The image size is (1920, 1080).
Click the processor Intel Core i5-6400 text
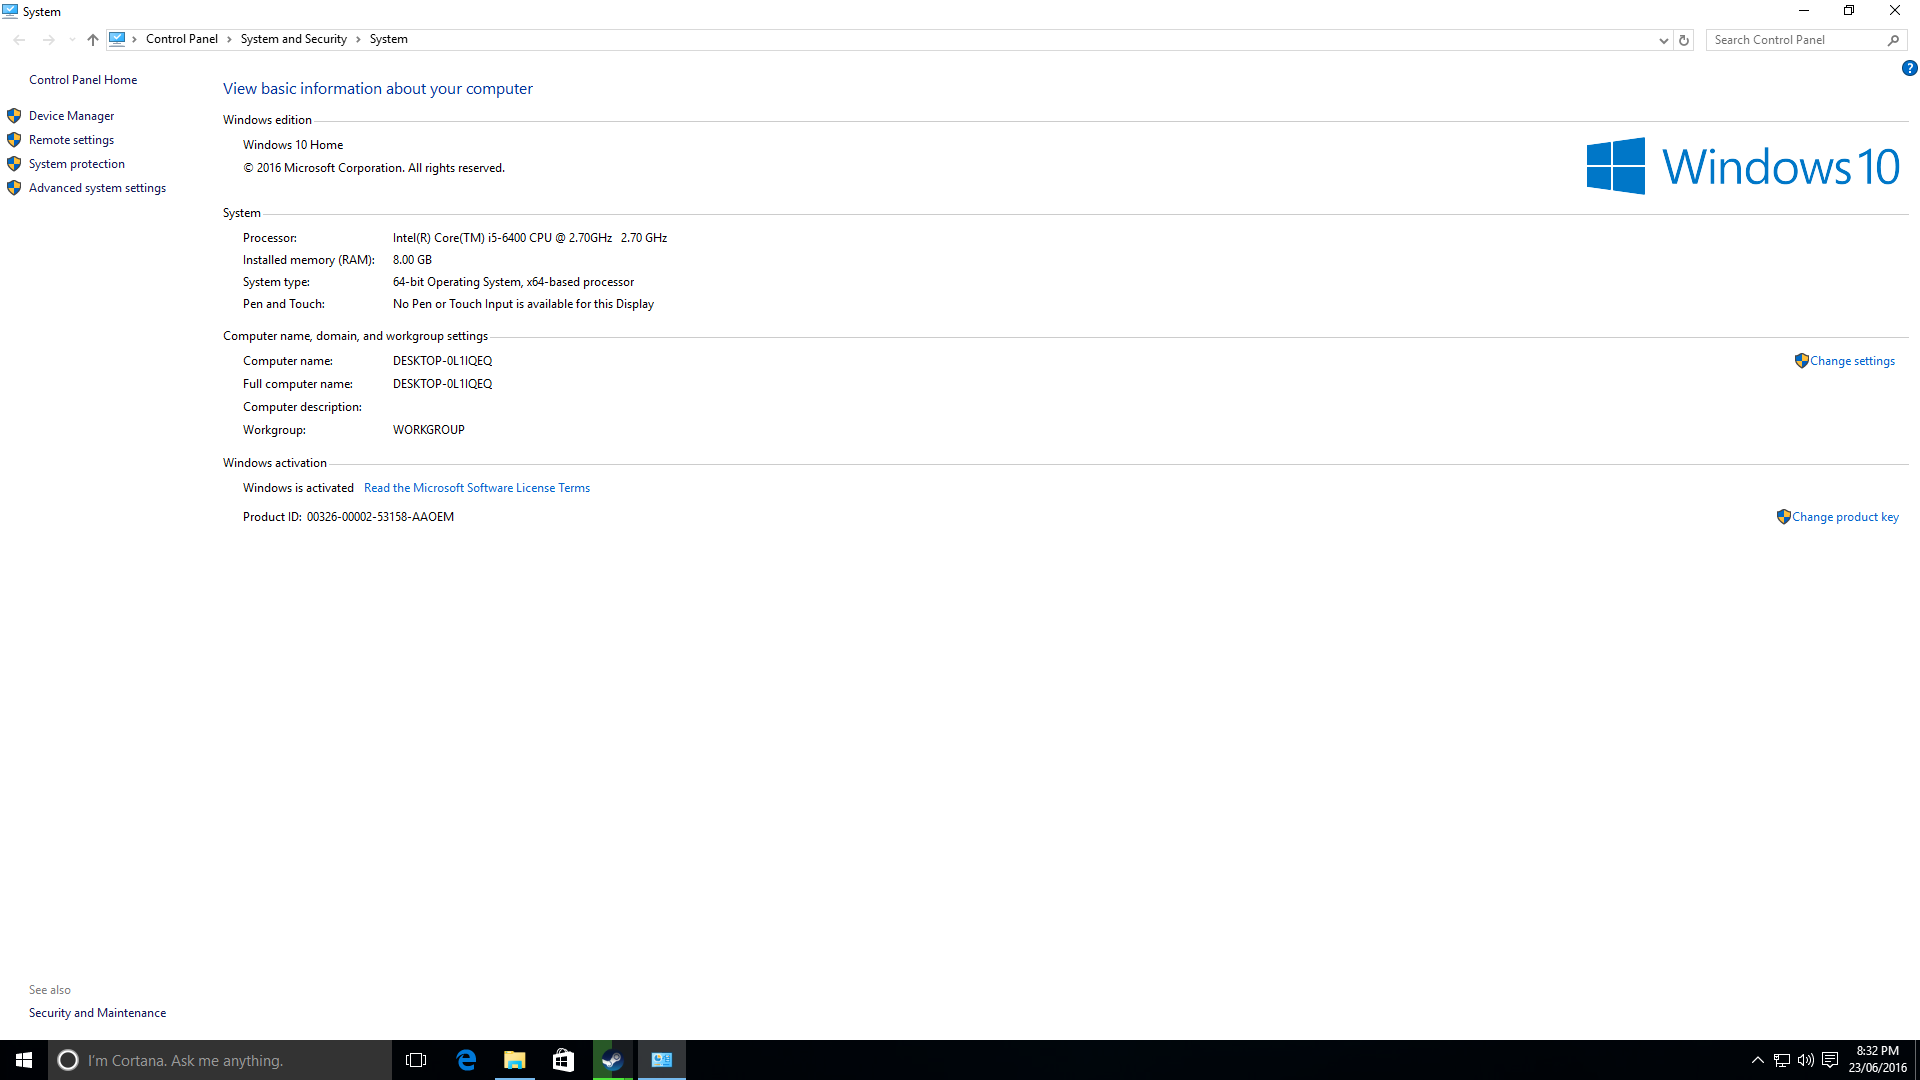tap(530, 238)
